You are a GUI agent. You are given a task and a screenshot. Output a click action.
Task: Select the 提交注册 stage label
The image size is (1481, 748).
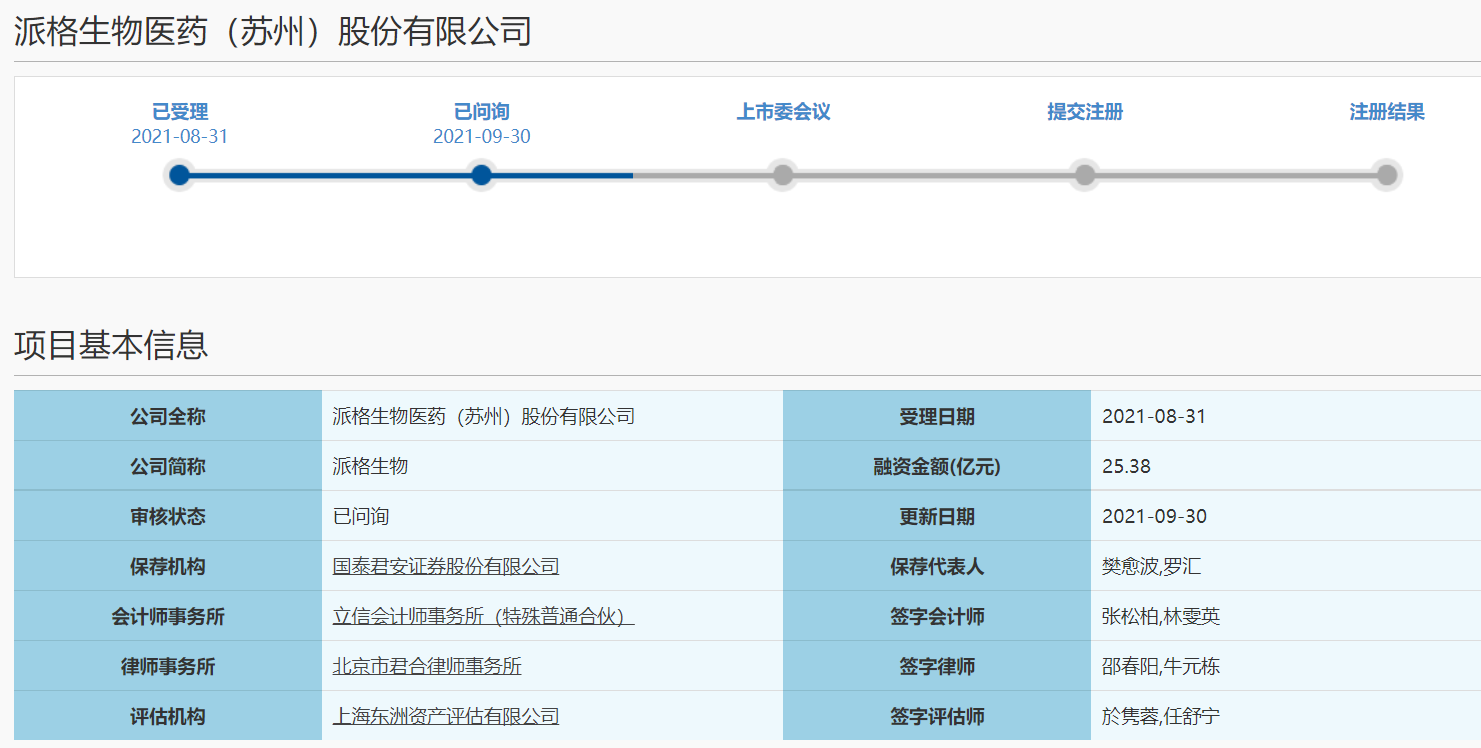1085,112
